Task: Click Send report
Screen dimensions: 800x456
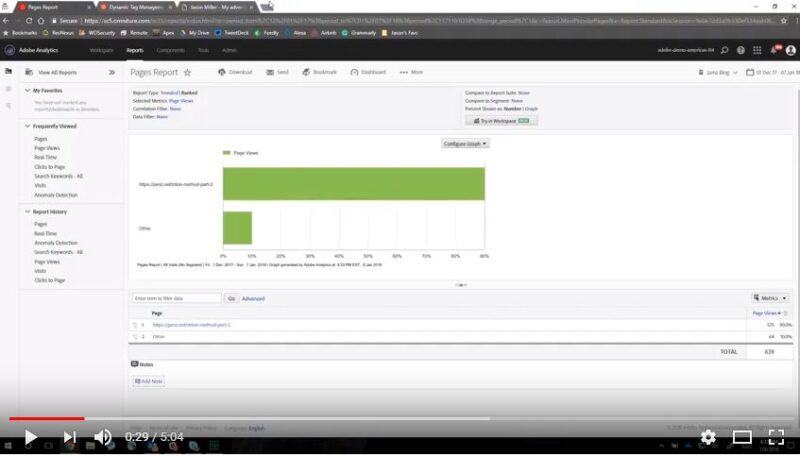Action: tap(278, 72)
